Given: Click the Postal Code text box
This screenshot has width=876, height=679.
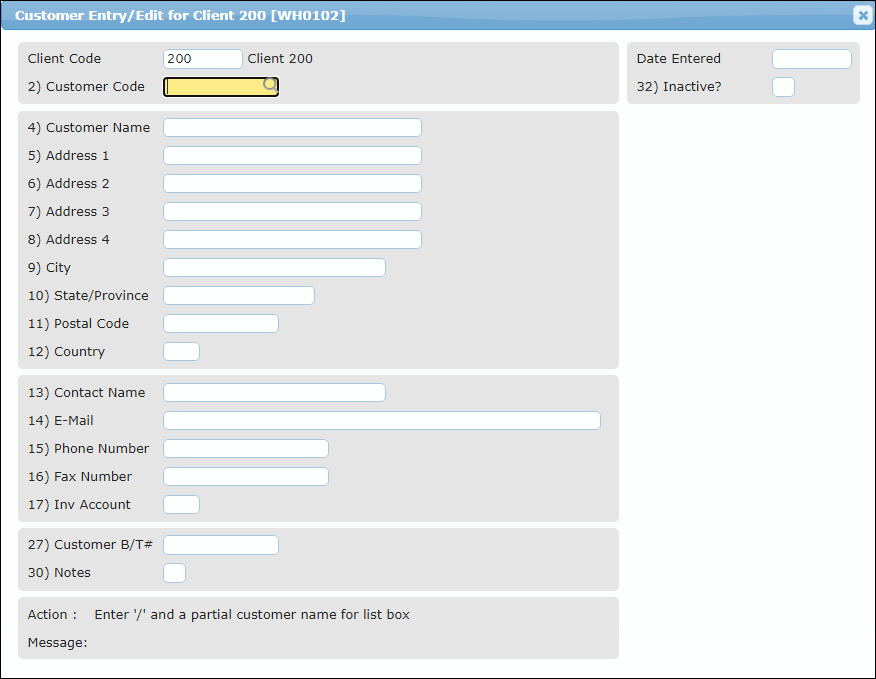Looking at the screenshot, I should coord(221,324).
